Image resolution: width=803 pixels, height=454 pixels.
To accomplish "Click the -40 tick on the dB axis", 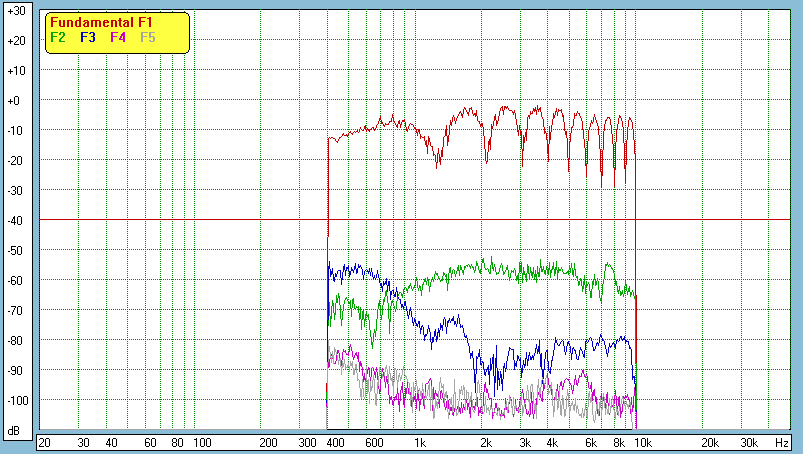I will [15, 221].
